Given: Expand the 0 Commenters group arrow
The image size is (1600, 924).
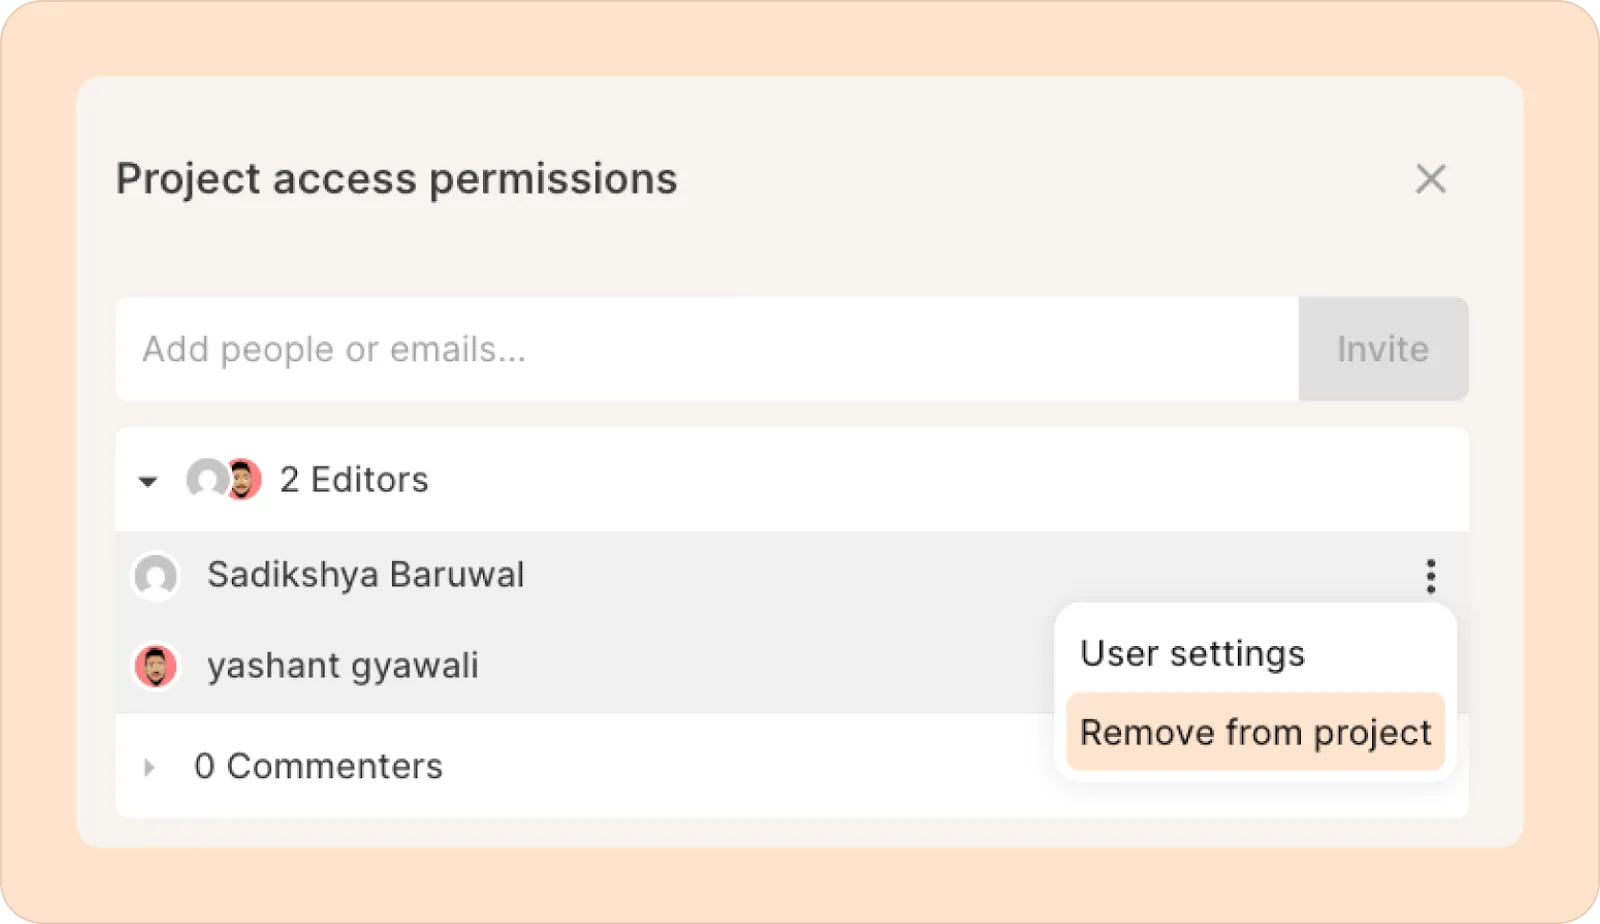Looking at the screenshot, I should click(149, 767).
